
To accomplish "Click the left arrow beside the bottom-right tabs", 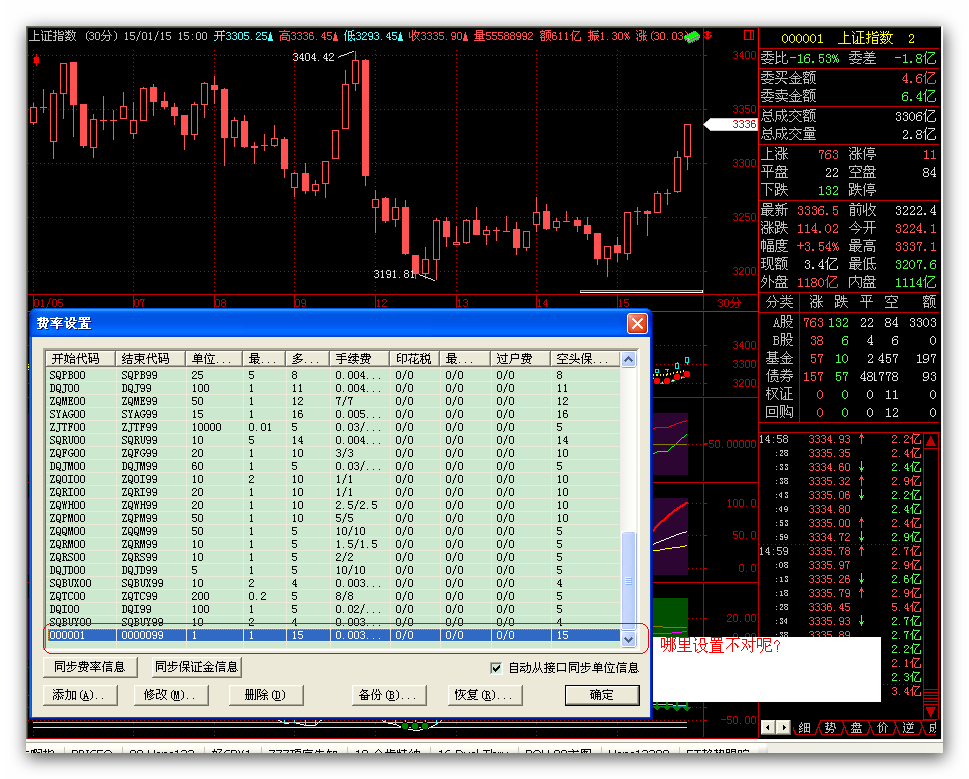I will [767, 727].
